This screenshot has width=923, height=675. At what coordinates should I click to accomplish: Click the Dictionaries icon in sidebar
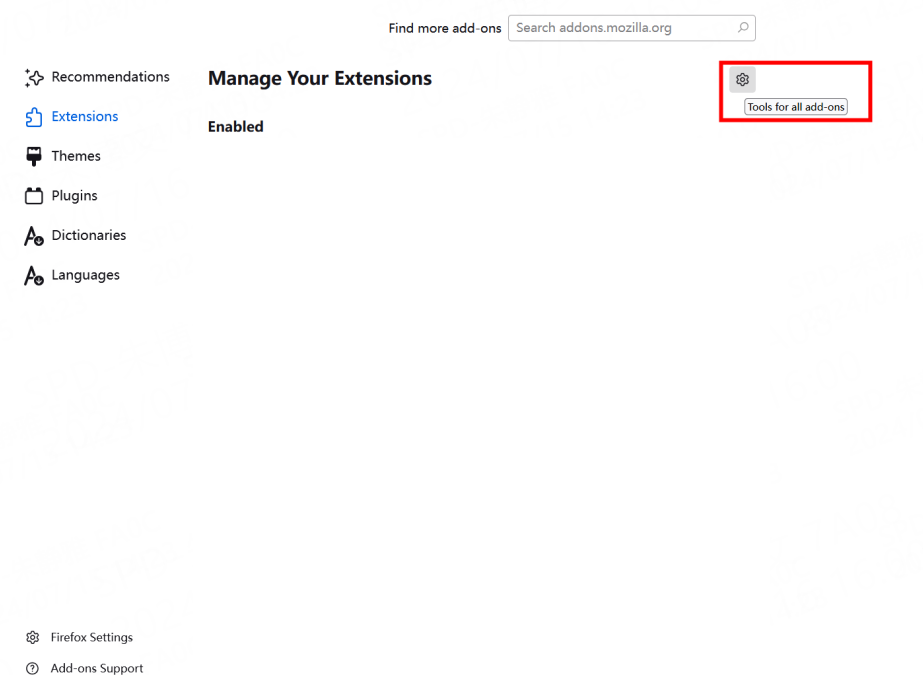tap(34, 236)
